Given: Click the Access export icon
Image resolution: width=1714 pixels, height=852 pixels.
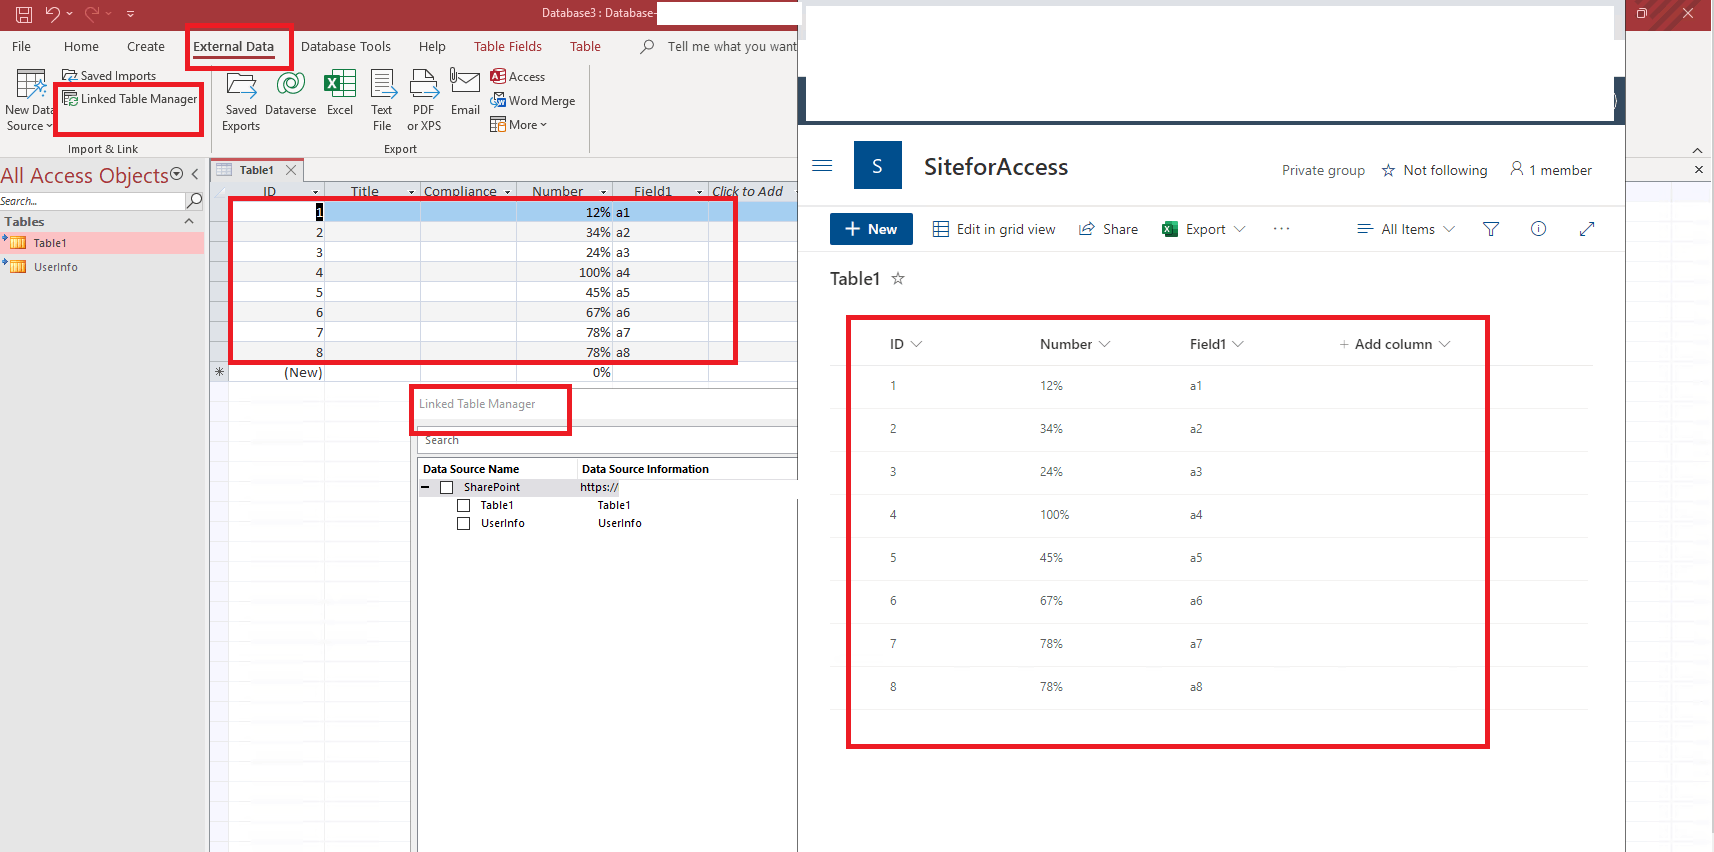Looking at the screenshot, I should tap(498, 76).
